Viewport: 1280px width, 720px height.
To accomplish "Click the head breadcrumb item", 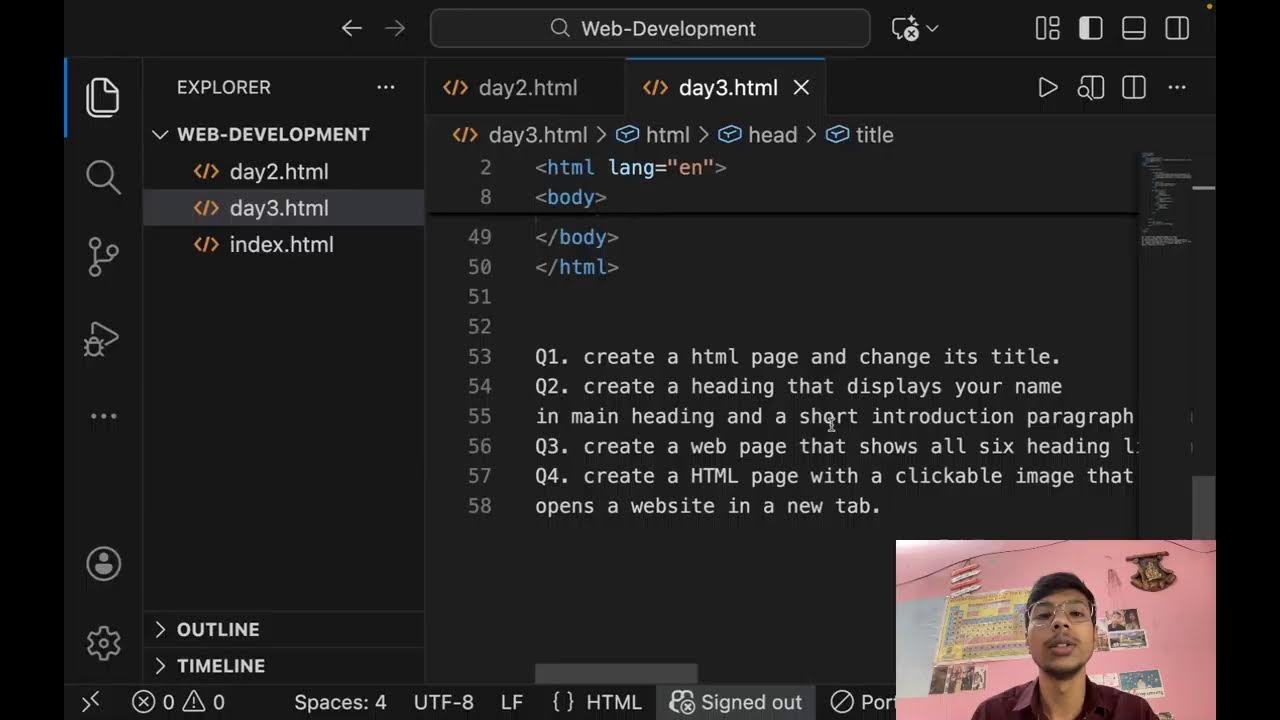I will (x=758, y=135).
